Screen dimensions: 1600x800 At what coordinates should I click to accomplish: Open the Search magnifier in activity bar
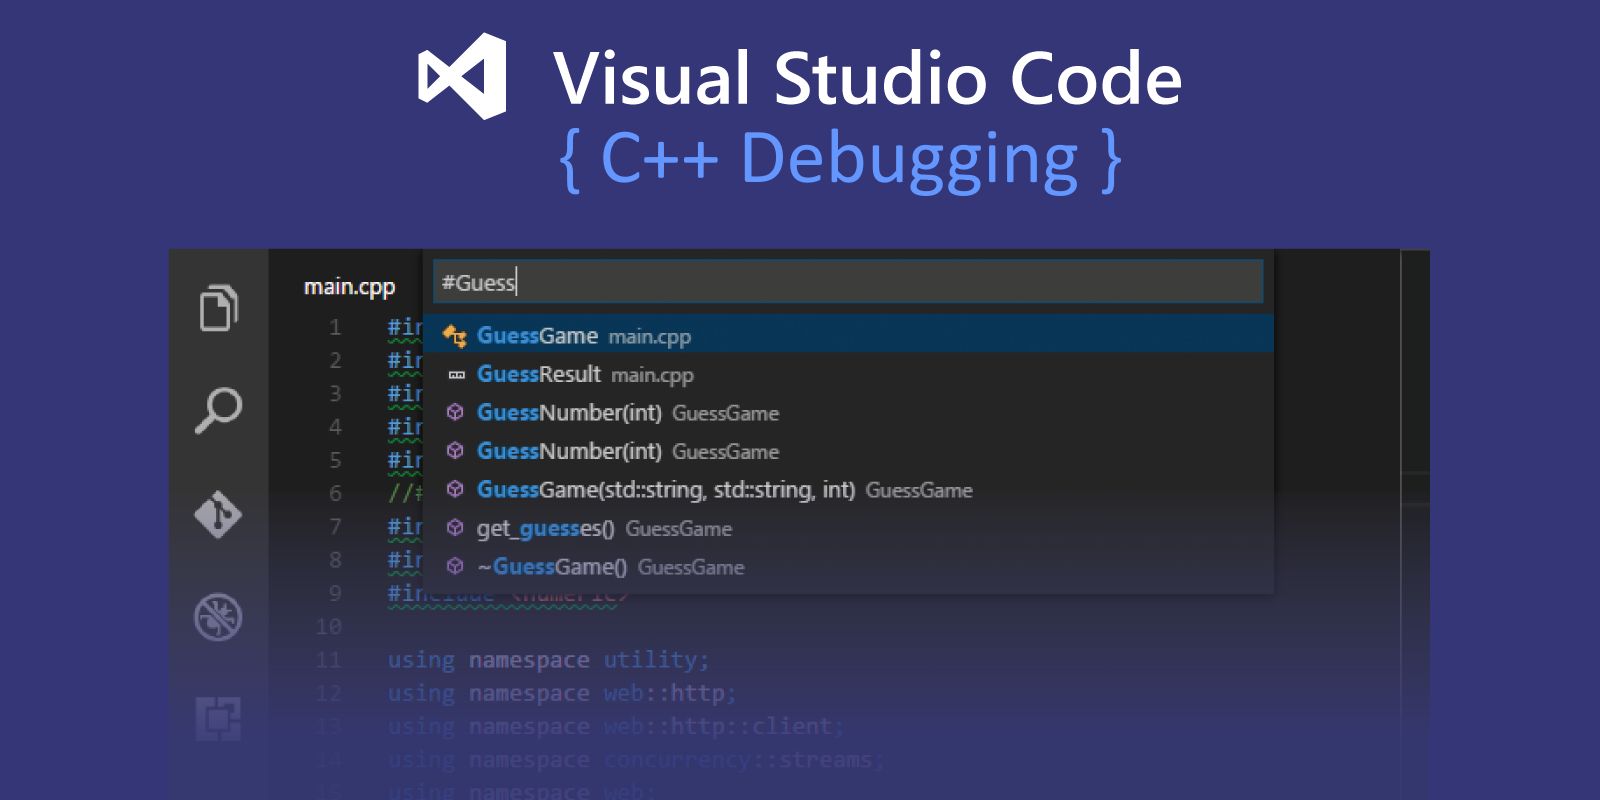219,410
